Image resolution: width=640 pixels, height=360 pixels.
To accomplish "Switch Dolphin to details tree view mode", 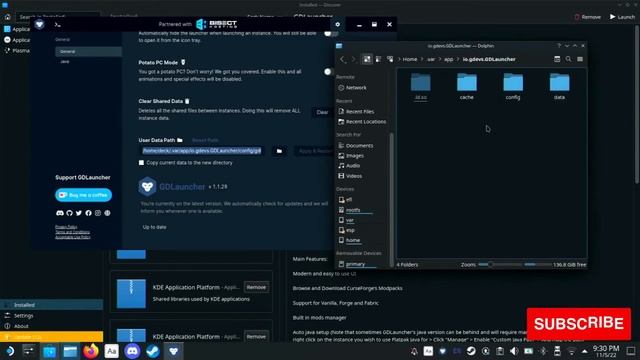I will click(x=390, y=59).
